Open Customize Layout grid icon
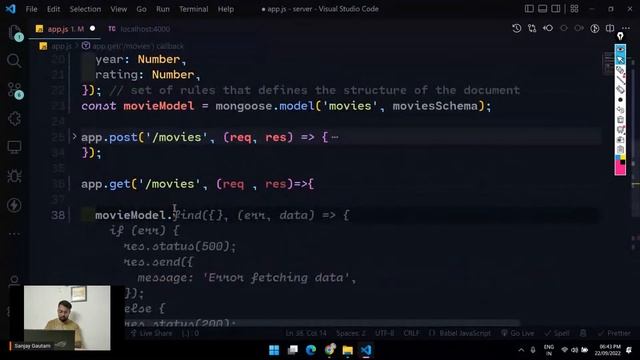Viewport: 640px width, 360px height. [x=574, y=9]
